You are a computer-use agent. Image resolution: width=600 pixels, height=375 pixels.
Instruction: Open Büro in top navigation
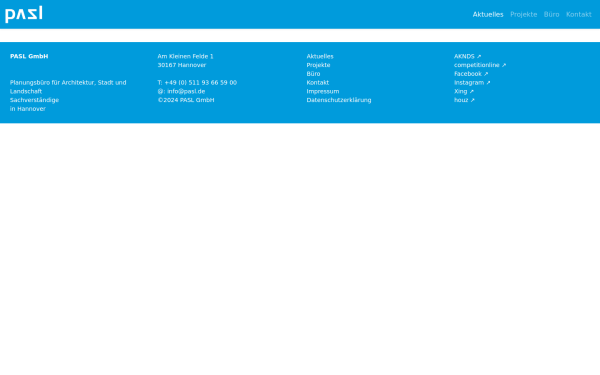point(551,15)
